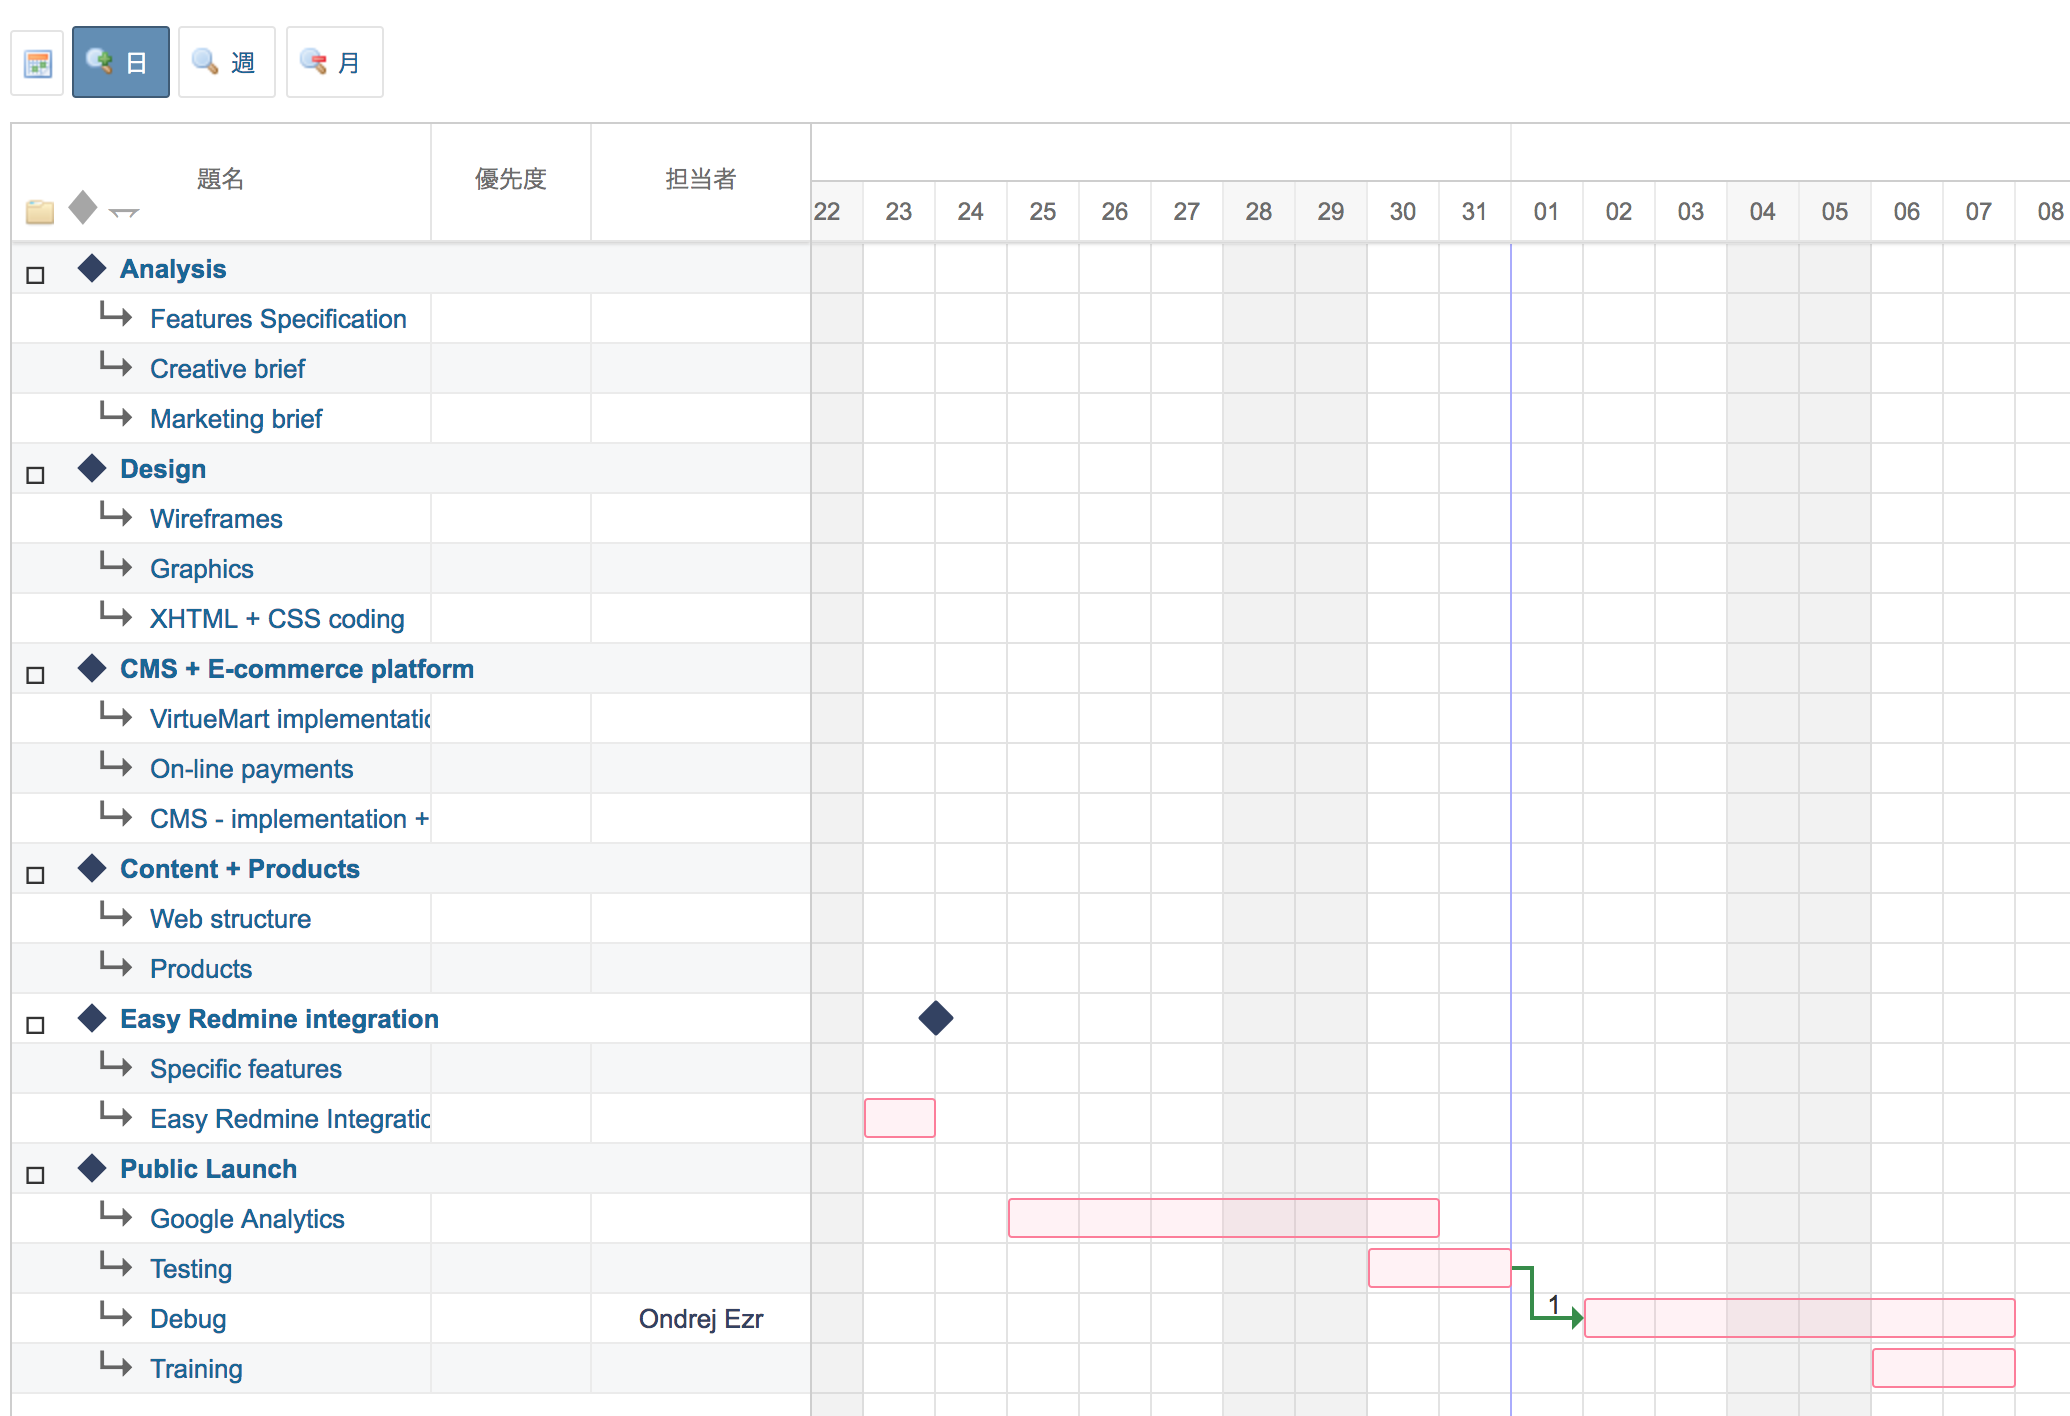Image resolution: width=2070 pixels, height=1416 pixels.
Task: Click the milestone diamond on Easy Redmine integration row
Action: click(936, 1018)
